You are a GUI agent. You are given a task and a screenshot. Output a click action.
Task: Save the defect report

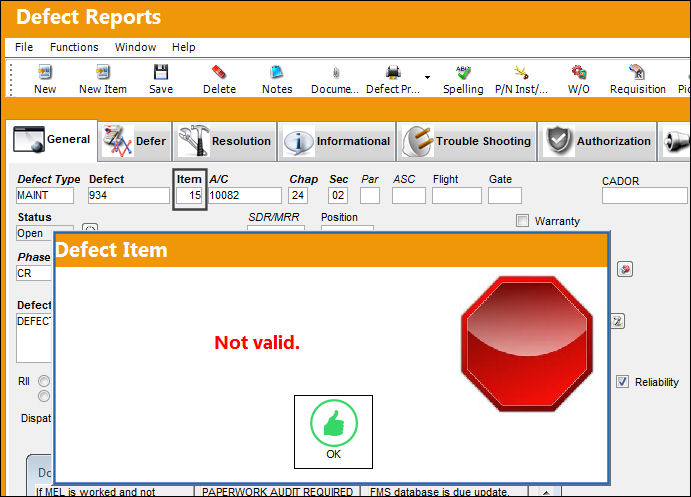coord(161,79)
